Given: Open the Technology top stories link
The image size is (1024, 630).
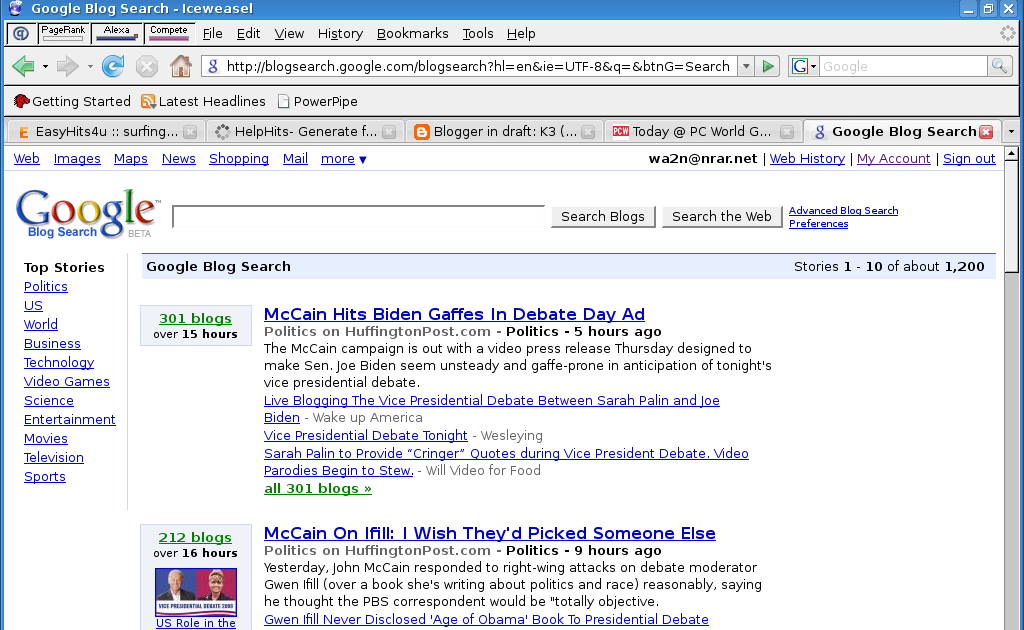Looking at the screenshot, I should 59,363.
